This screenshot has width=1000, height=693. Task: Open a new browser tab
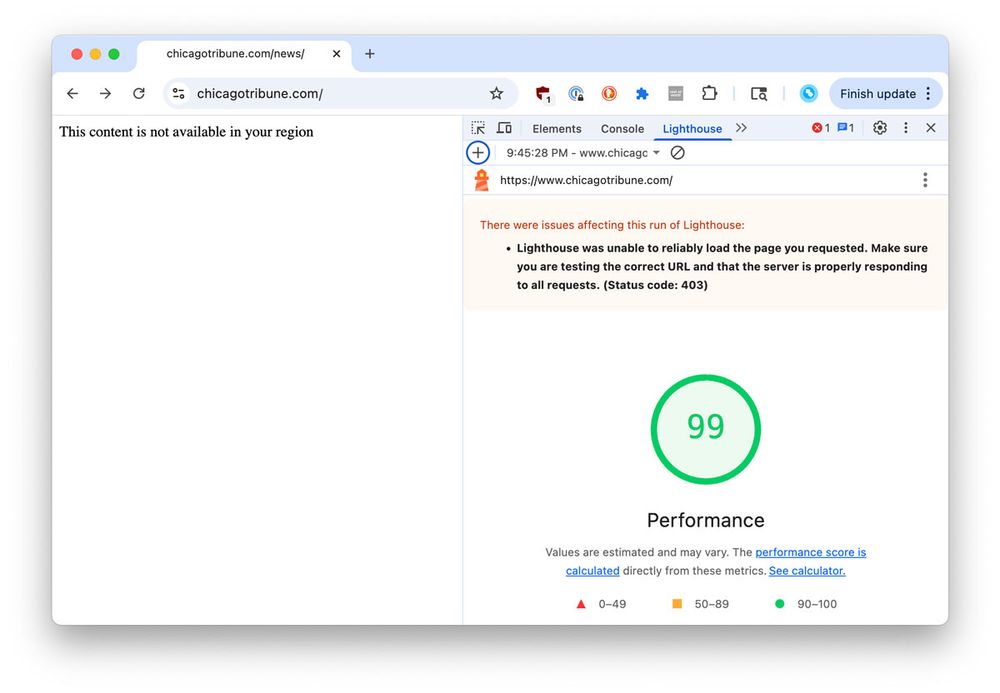point(370,54)
